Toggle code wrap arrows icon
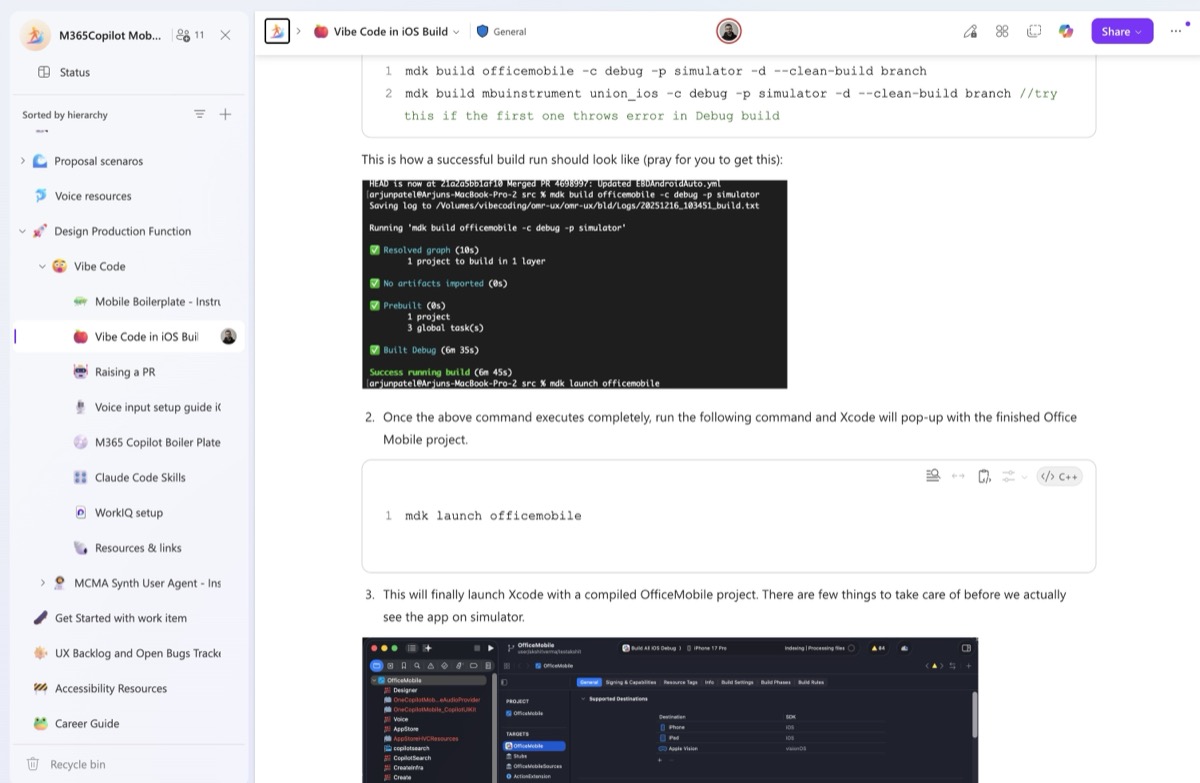The image size is (1200, 783). click(958, 476)
